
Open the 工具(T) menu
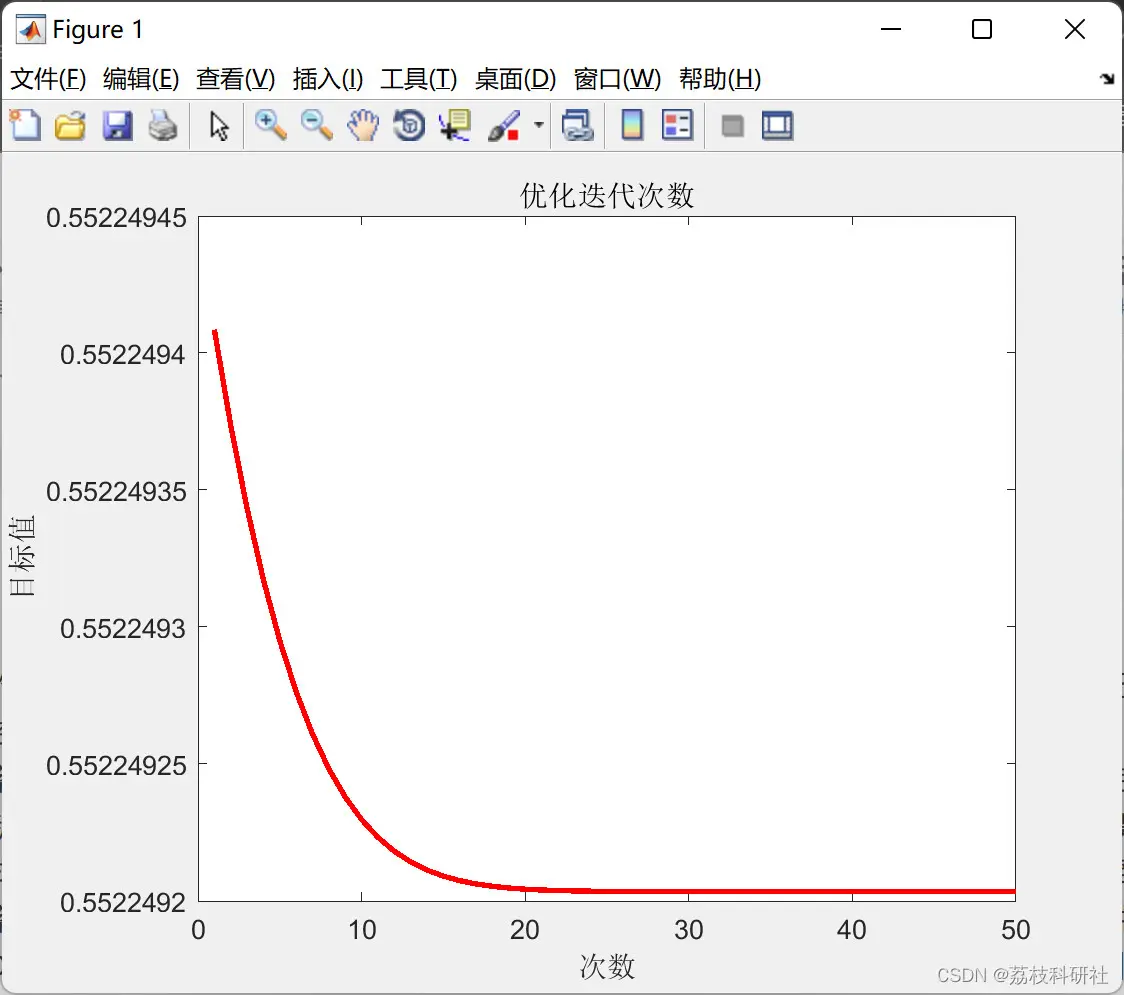click(419, 79)
